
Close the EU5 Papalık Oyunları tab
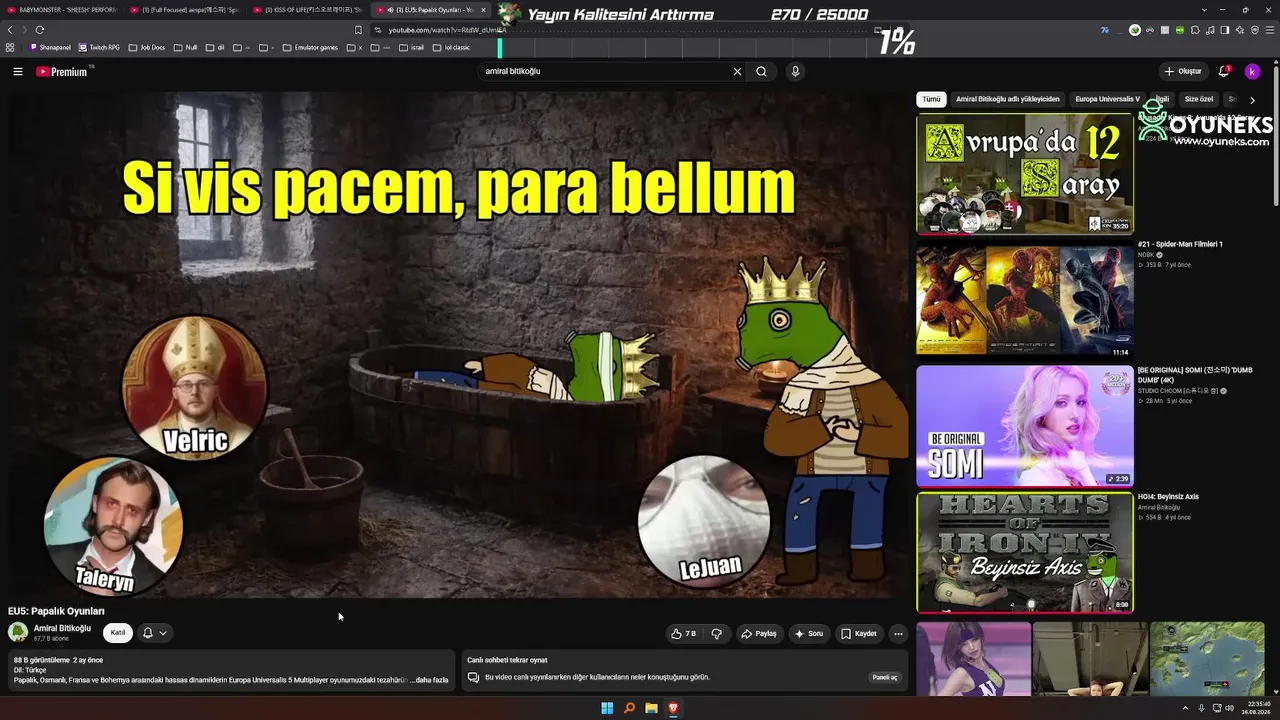[x=484, y=10]
